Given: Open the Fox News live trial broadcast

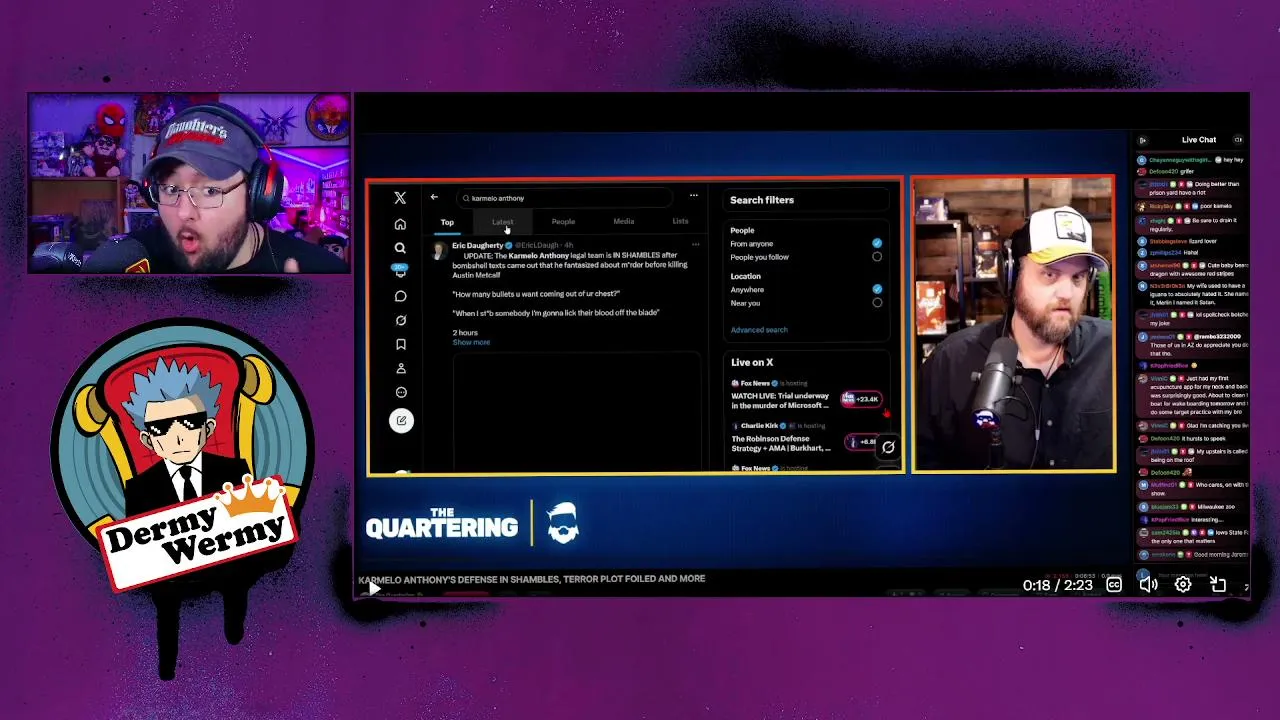Looking at the screenshot, I should [x=780, y=401].
